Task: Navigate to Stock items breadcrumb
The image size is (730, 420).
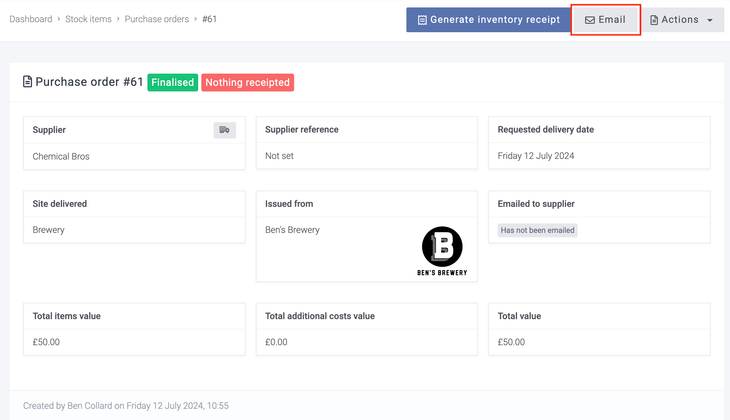Action: coord(89,19)
